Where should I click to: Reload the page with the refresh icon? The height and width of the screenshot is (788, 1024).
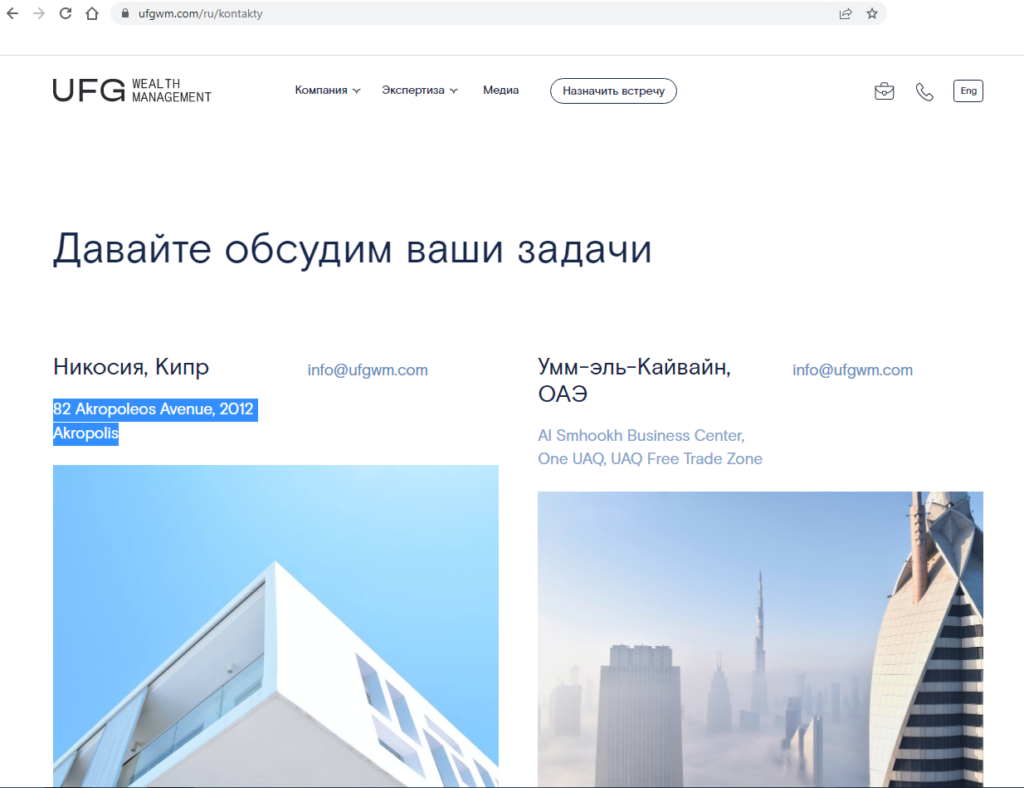[x=65, y=13]
